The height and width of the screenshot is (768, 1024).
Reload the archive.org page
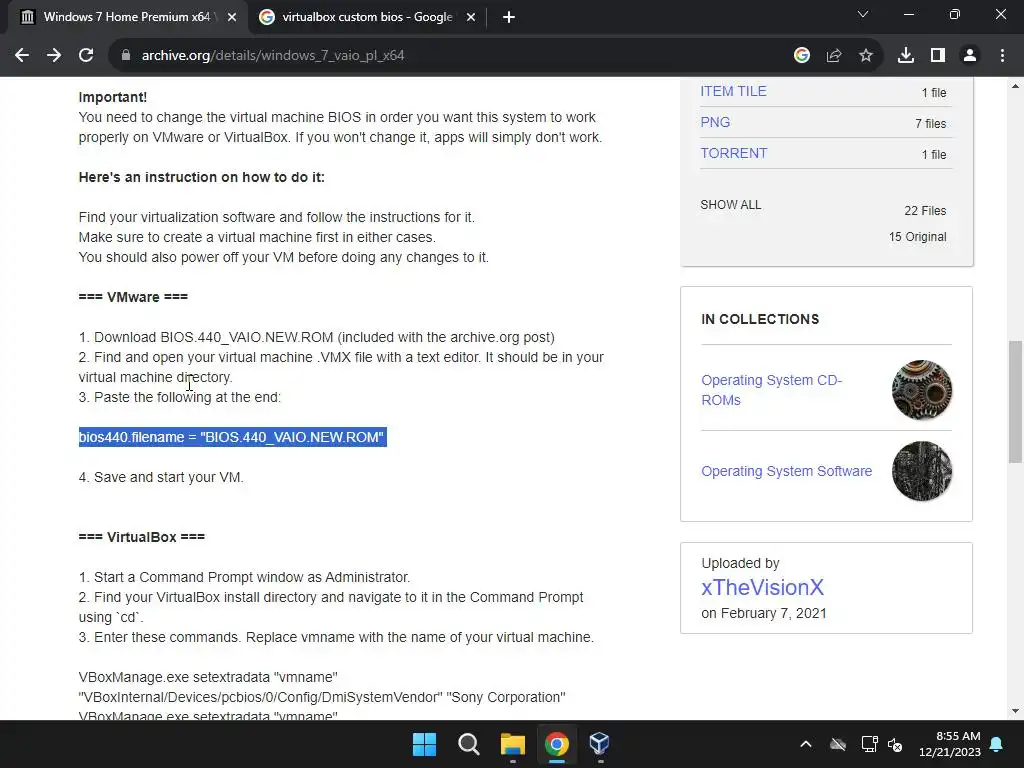[86, 56]
